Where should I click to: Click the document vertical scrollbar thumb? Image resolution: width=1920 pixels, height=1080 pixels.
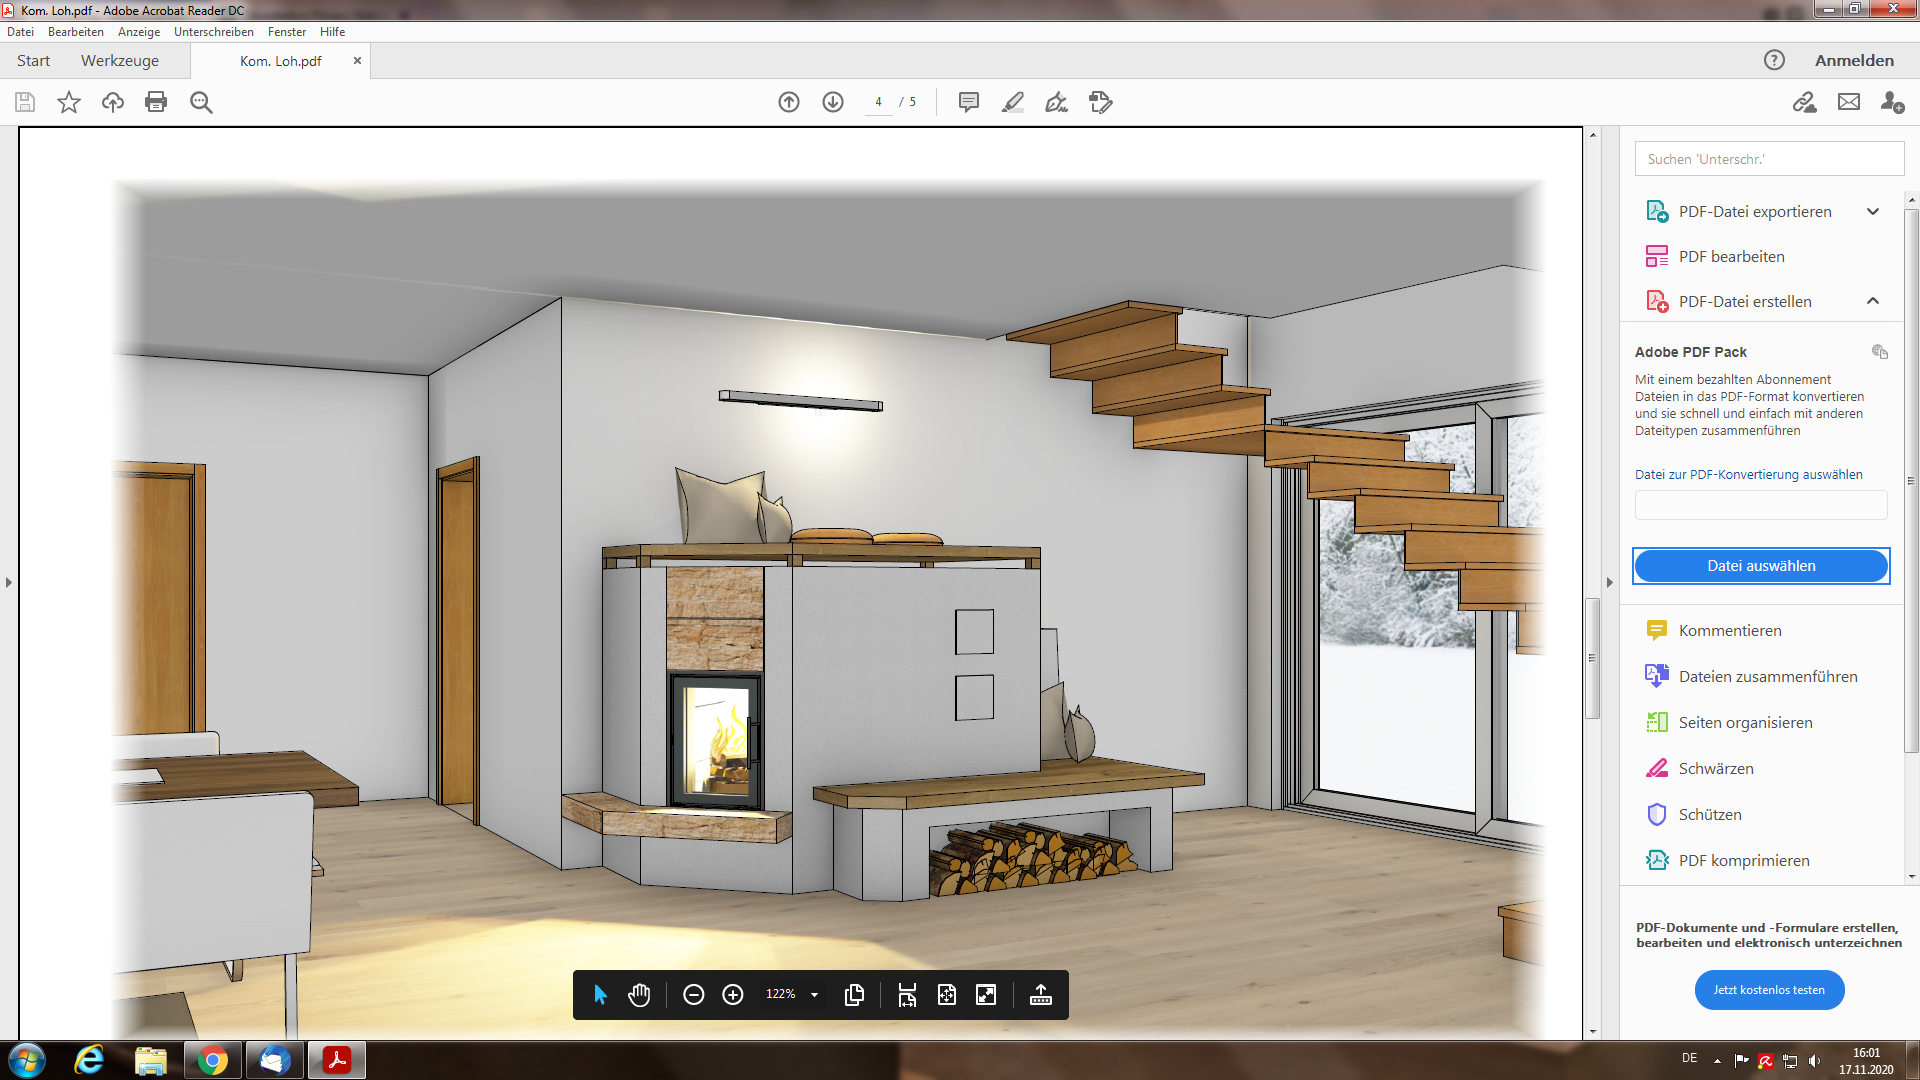[1592, 658]
